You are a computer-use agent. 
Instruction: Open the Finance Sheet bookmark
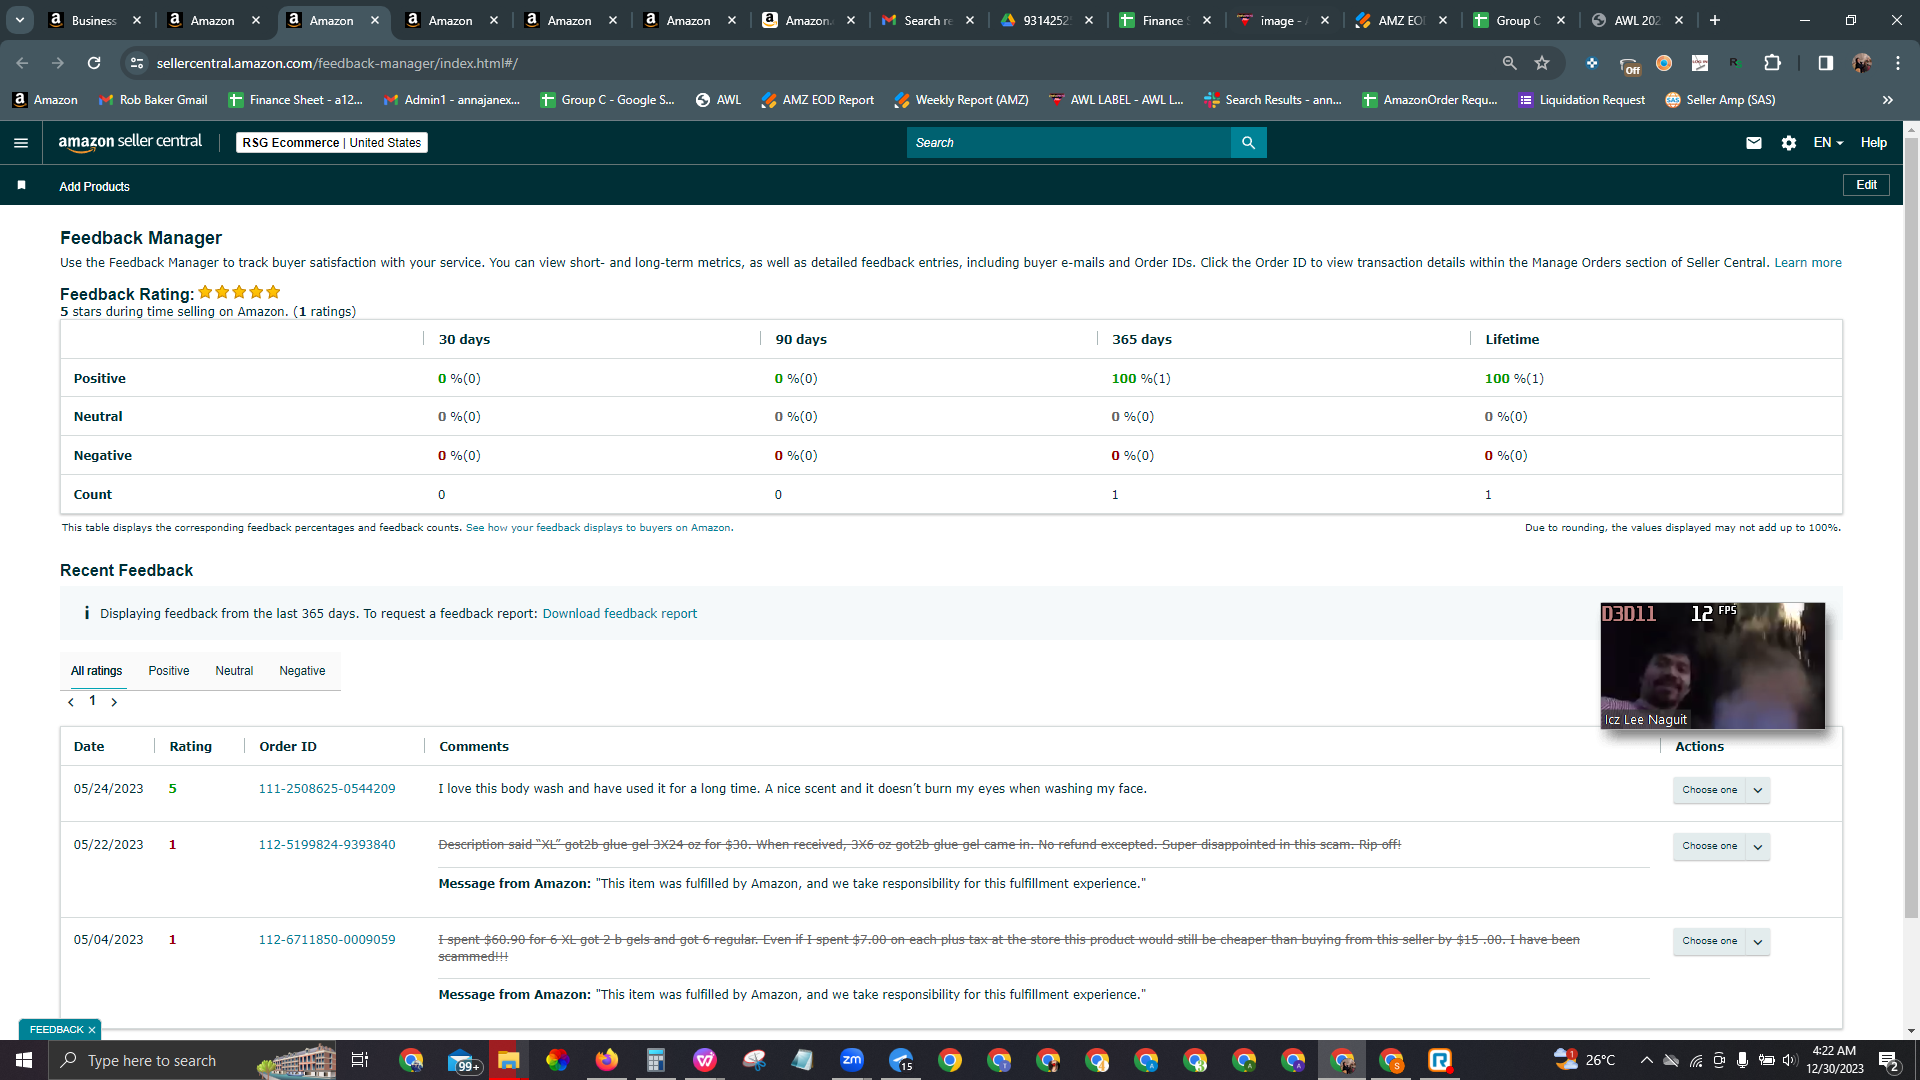click(296, 100)
